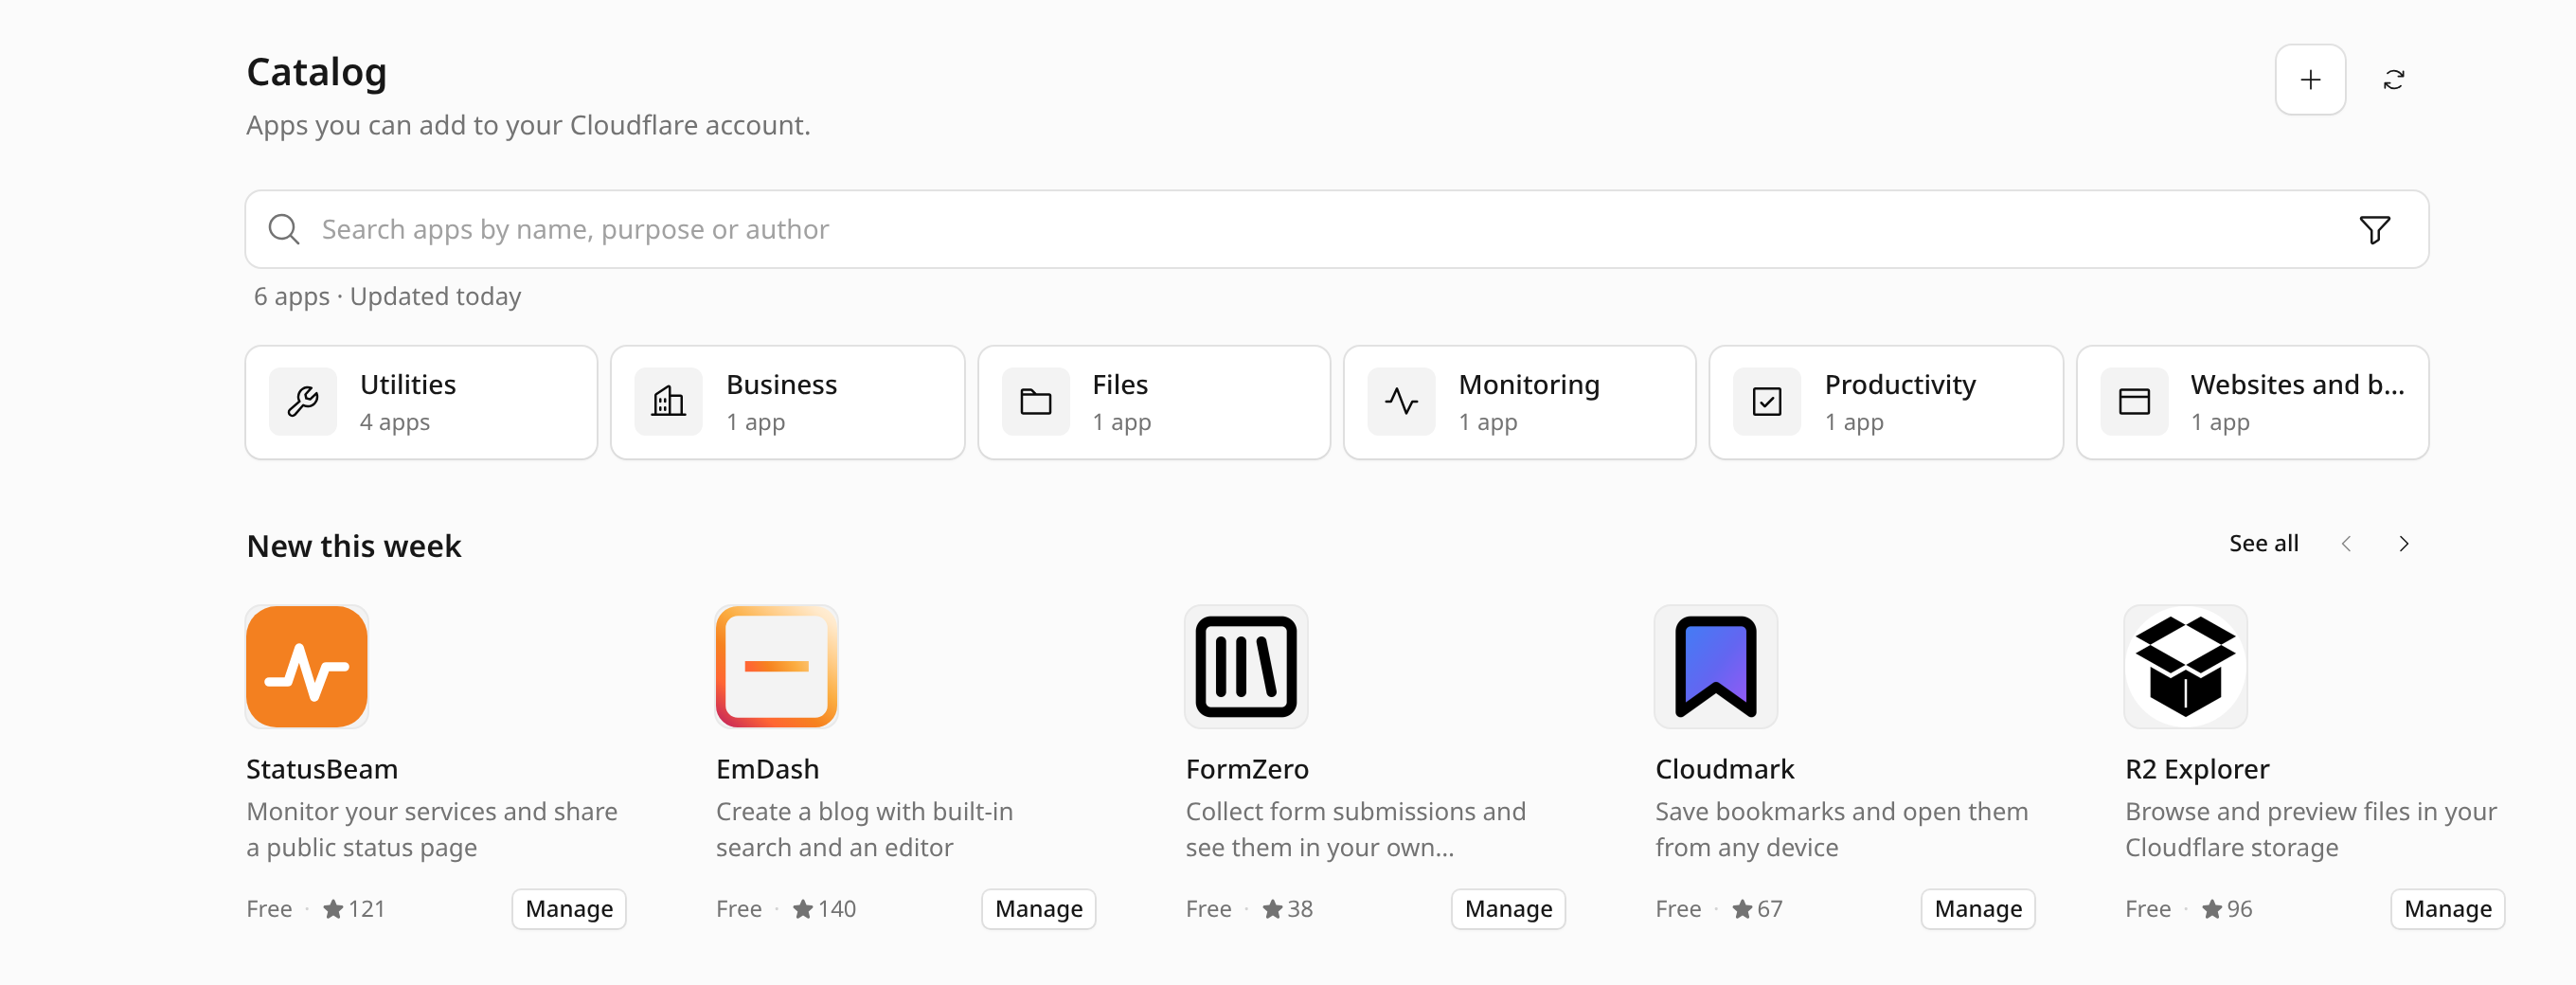The image size is (2576, 985).
Task: Click FormZero's 38 star rating
Action: coord(1287,910)
